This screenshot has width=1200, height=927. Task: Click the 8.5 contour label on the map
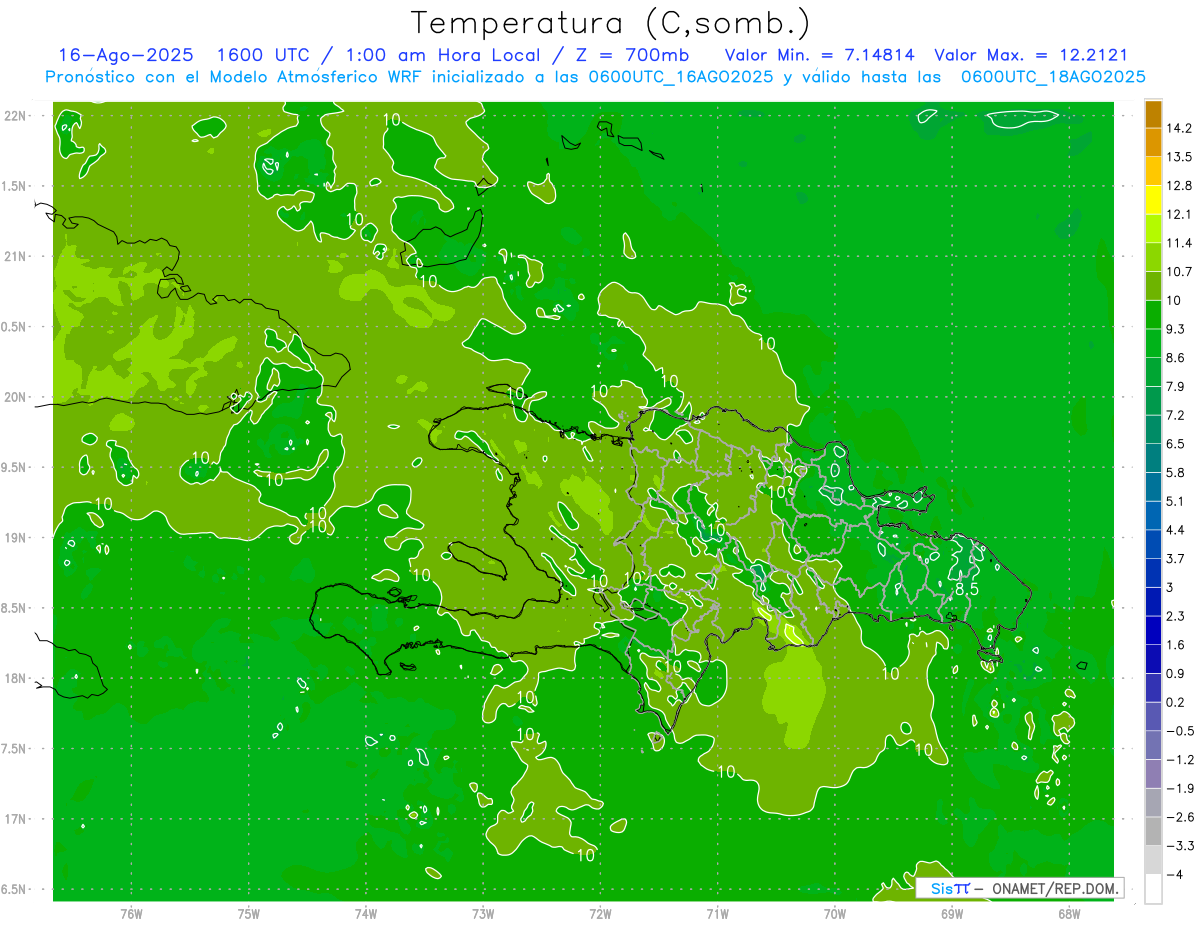tap(967, 589)
